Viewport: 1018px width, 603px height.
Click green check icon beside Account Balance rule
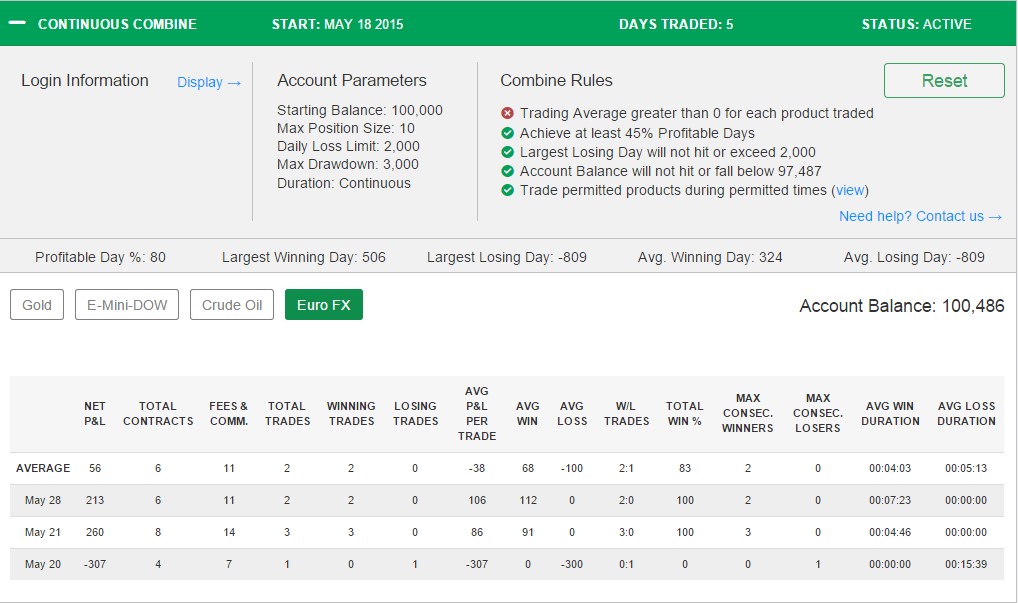(x=507, y=171)
